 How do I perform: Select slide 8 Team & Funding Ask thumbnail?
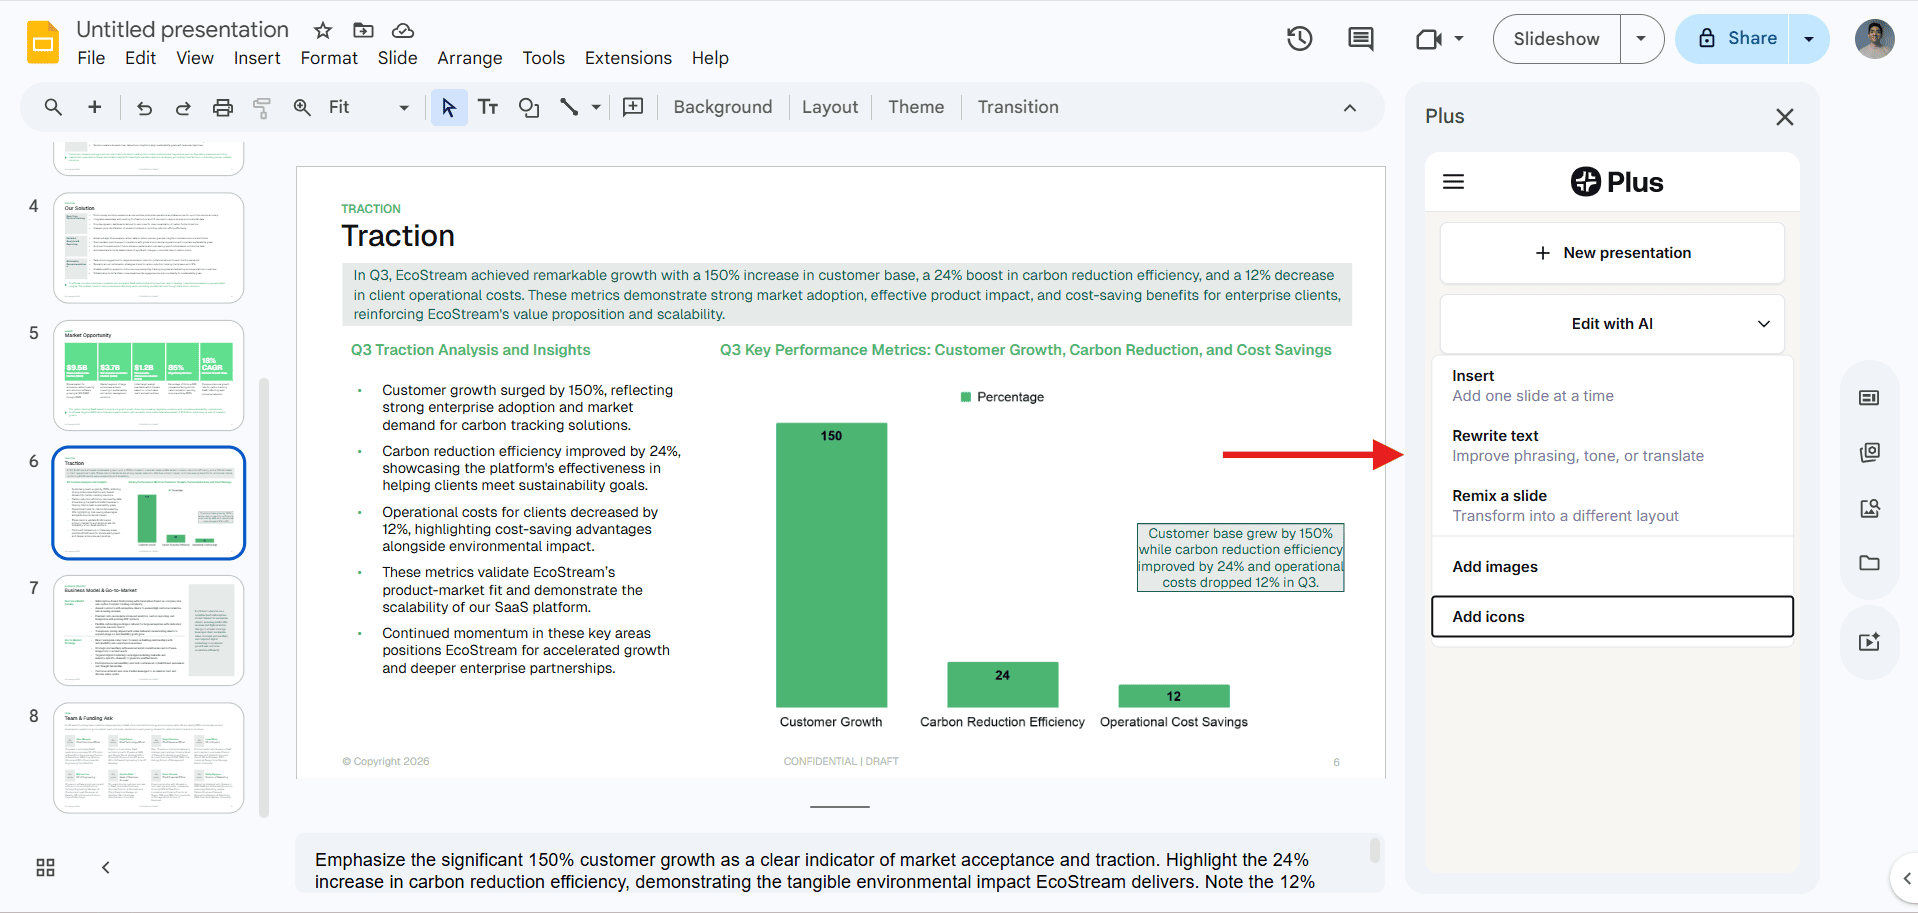149,758
